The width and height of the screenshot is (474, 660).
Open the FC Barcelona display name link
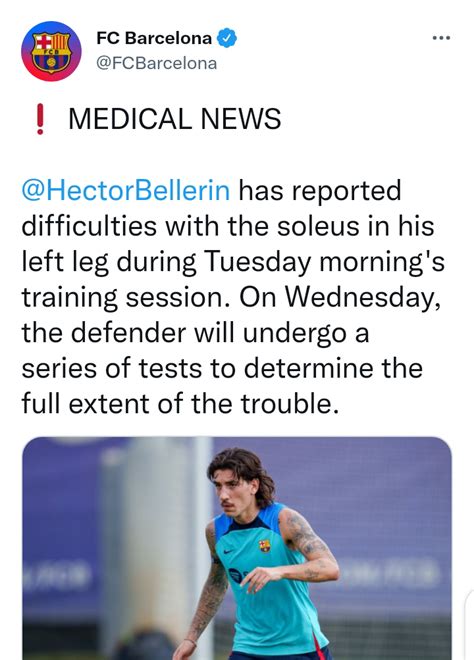coord(154,38)
